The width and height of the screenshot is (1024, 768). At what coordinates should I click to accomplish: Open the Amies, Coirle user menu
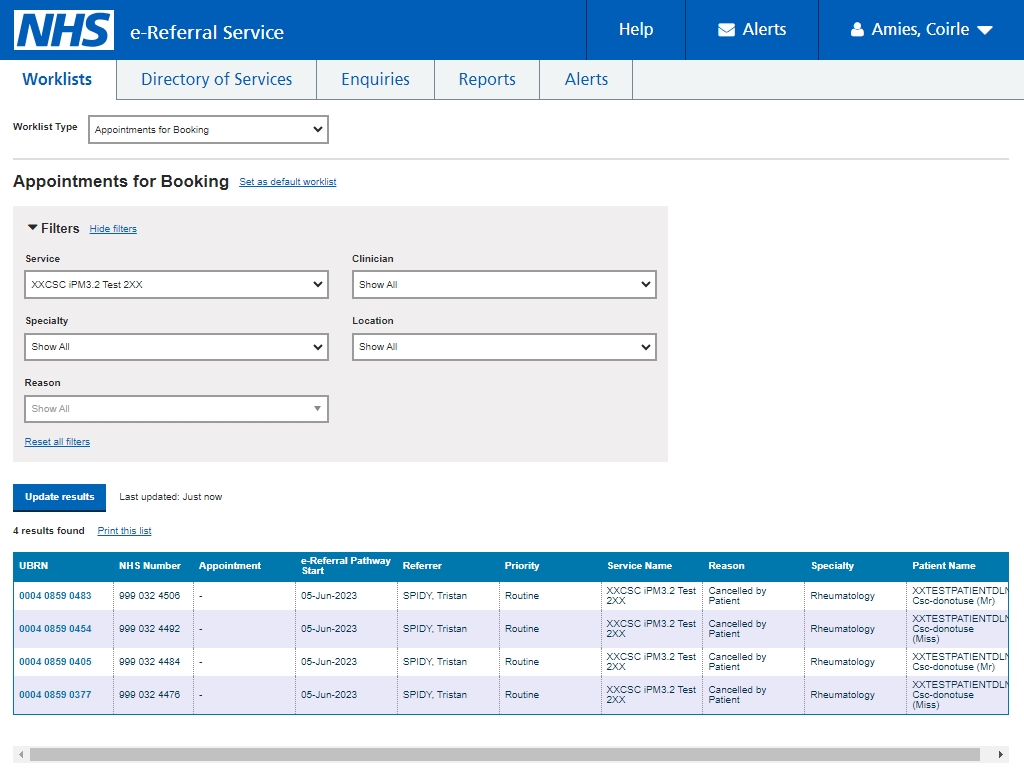point(921,29)
